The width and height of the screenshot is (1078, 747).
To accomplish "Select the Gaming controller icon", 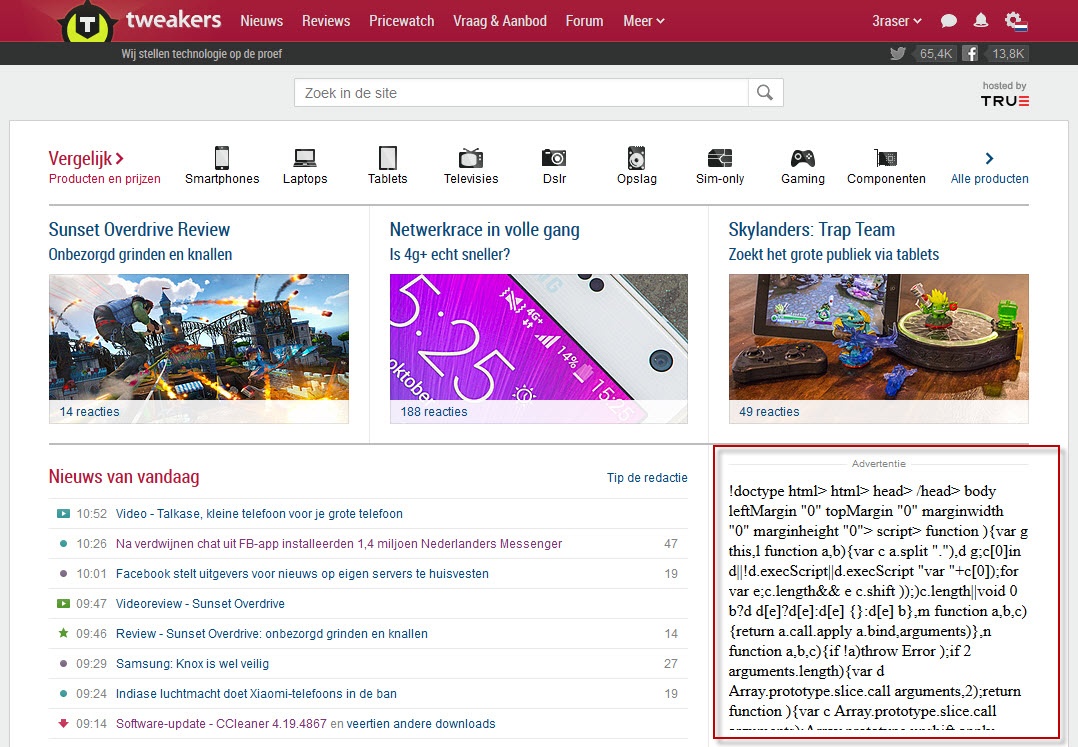I will coord(802,157).
